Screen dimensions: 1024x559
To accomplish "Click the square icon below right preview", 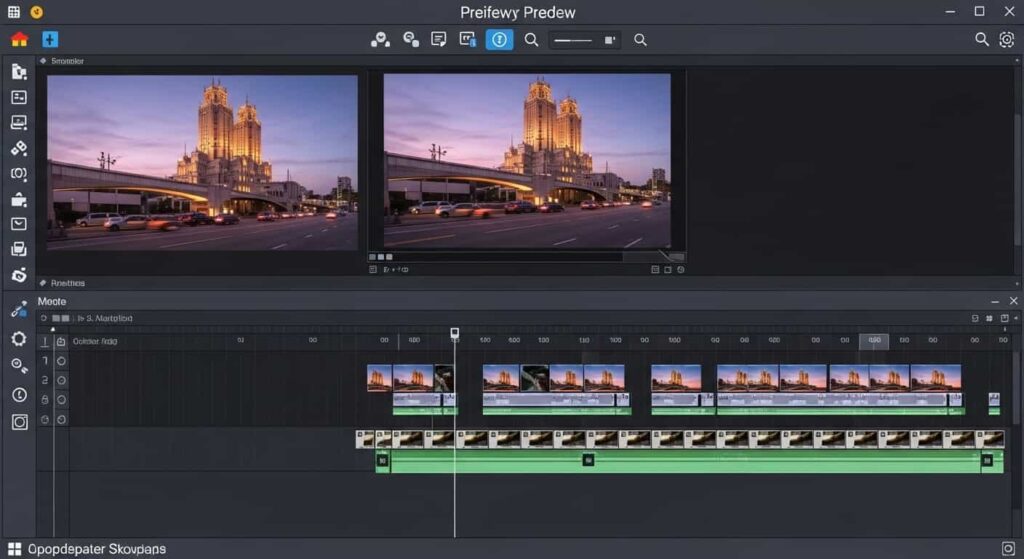I will (667, 269).
